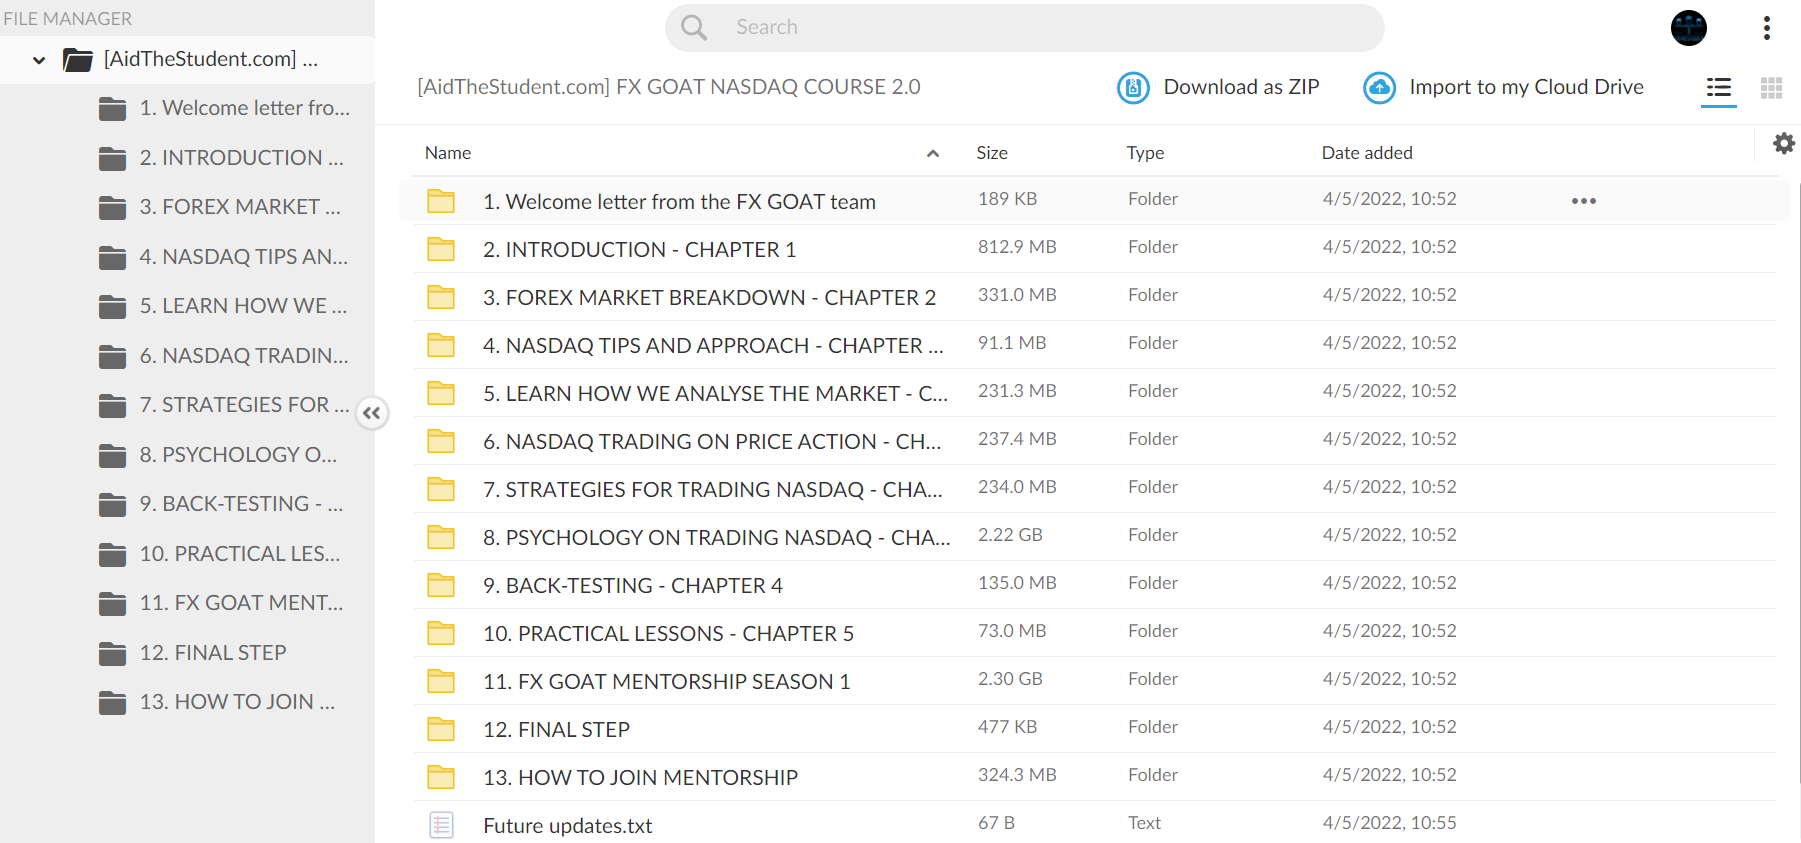The image size is (1801, 843).
Task: Sort files by Date added column
Action: [x=1366, y=153]
